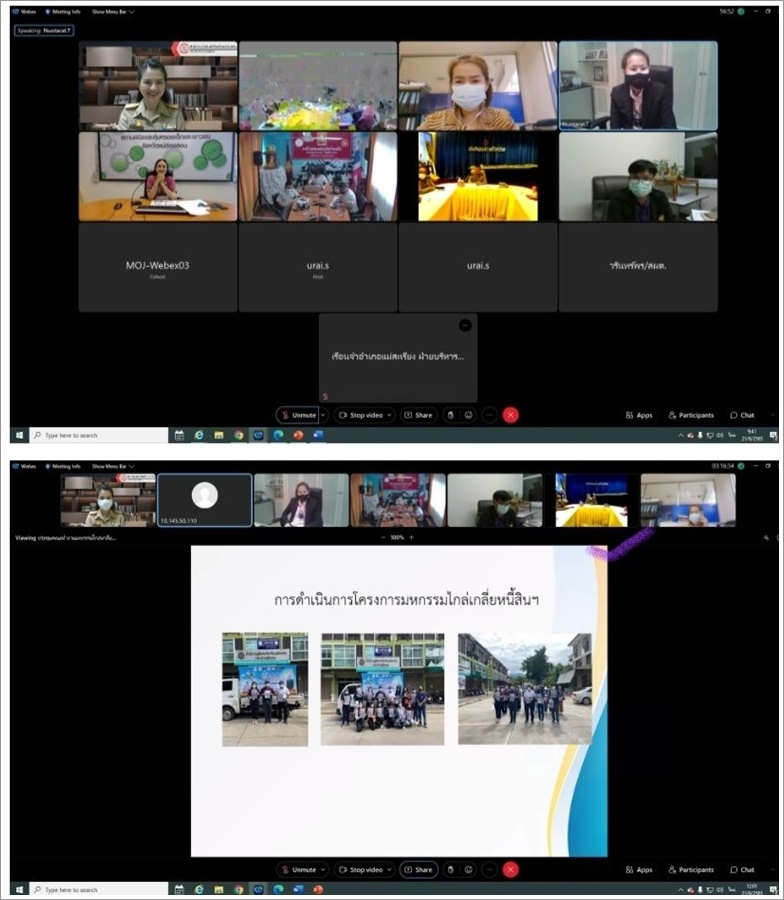Click Share button beneath the presentation slide
The image size is (784, 900).
(x=418, y=870)
